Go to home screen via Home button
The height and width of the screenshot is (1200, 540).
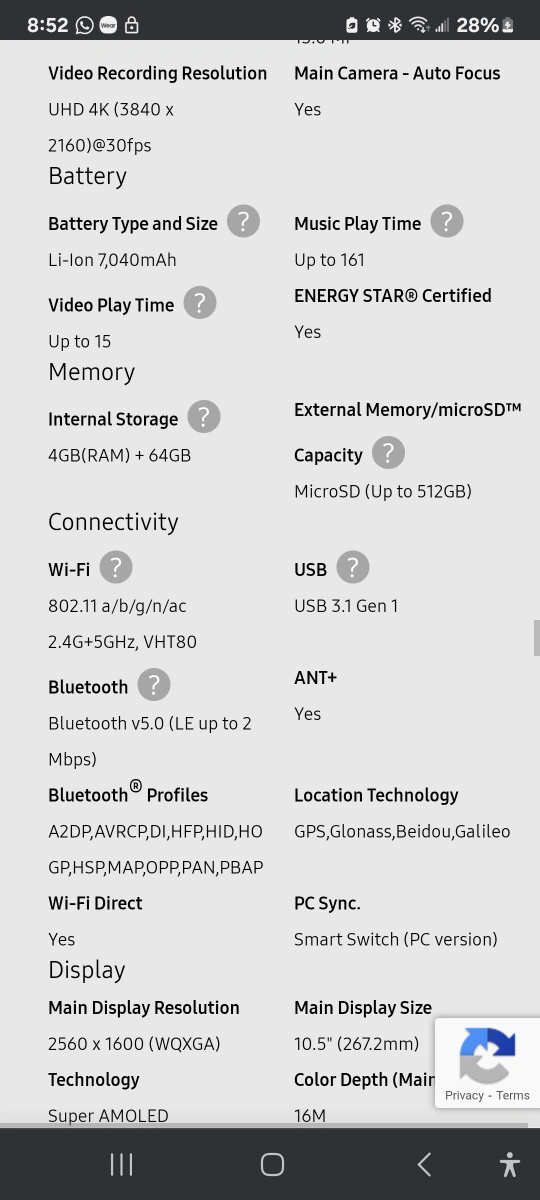272,1164
